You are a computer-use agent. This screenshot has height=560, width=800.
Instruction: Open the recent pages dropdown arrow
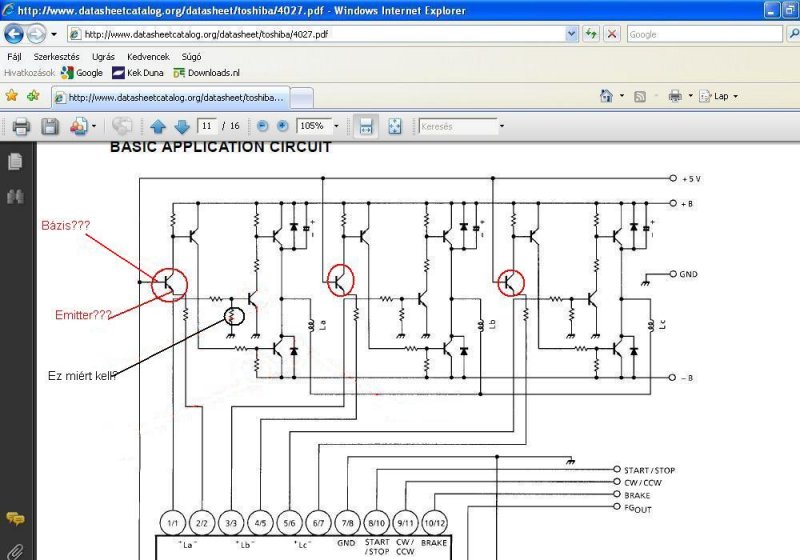[54, 35]
